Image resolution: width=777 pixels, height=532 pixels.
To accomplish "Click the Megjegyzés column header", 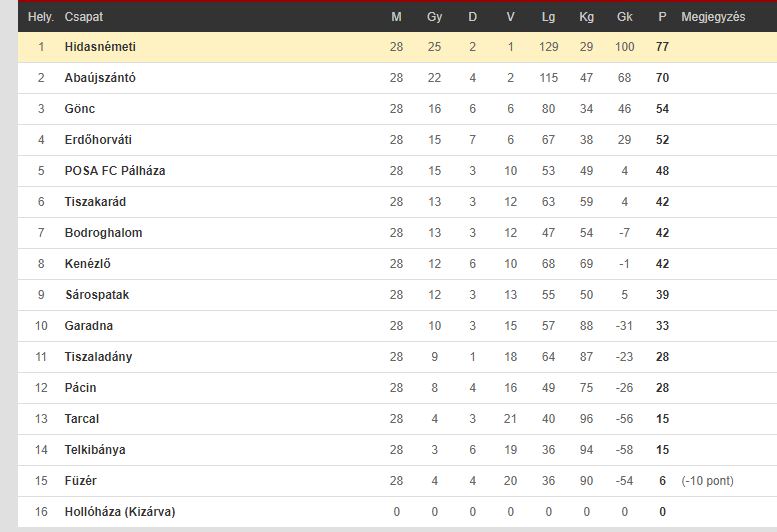I will [x=713, y=17].
